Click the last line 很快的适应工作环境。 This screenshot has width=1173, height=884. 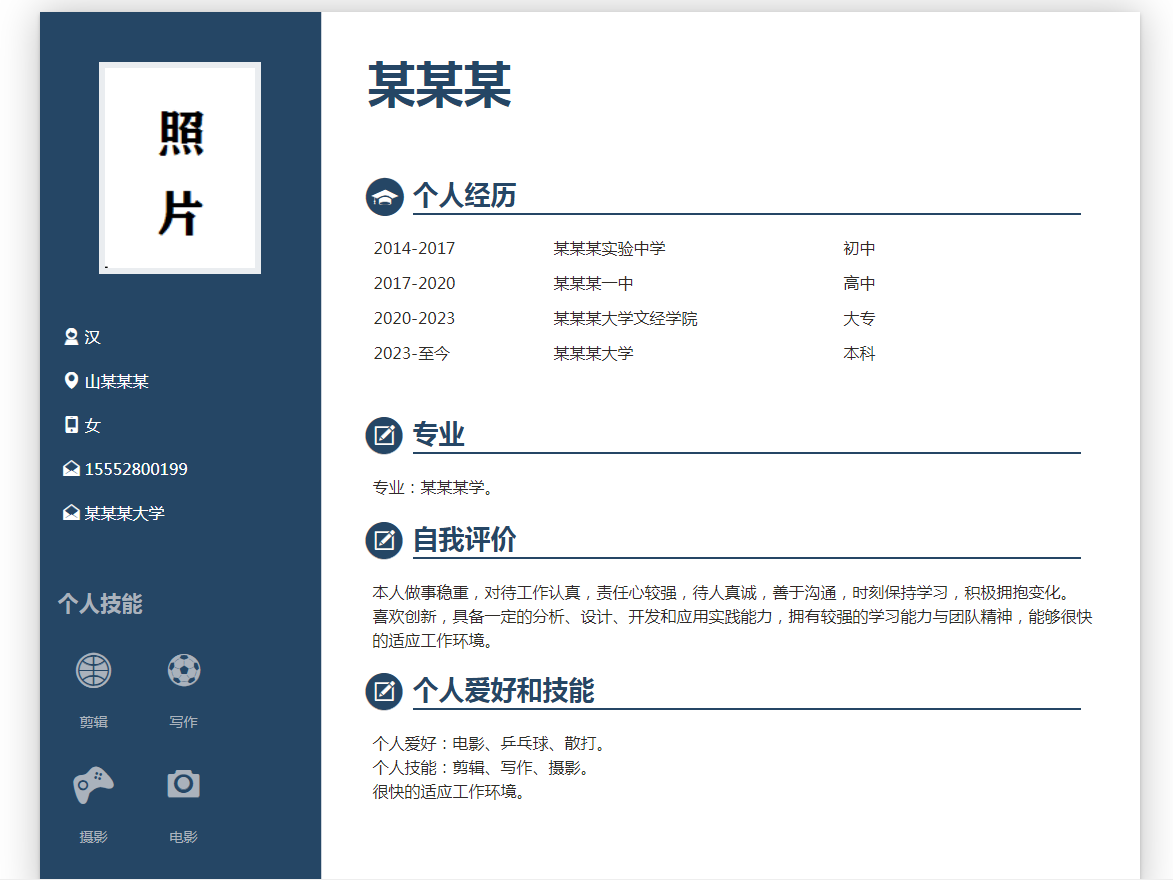tap(450, 792)
